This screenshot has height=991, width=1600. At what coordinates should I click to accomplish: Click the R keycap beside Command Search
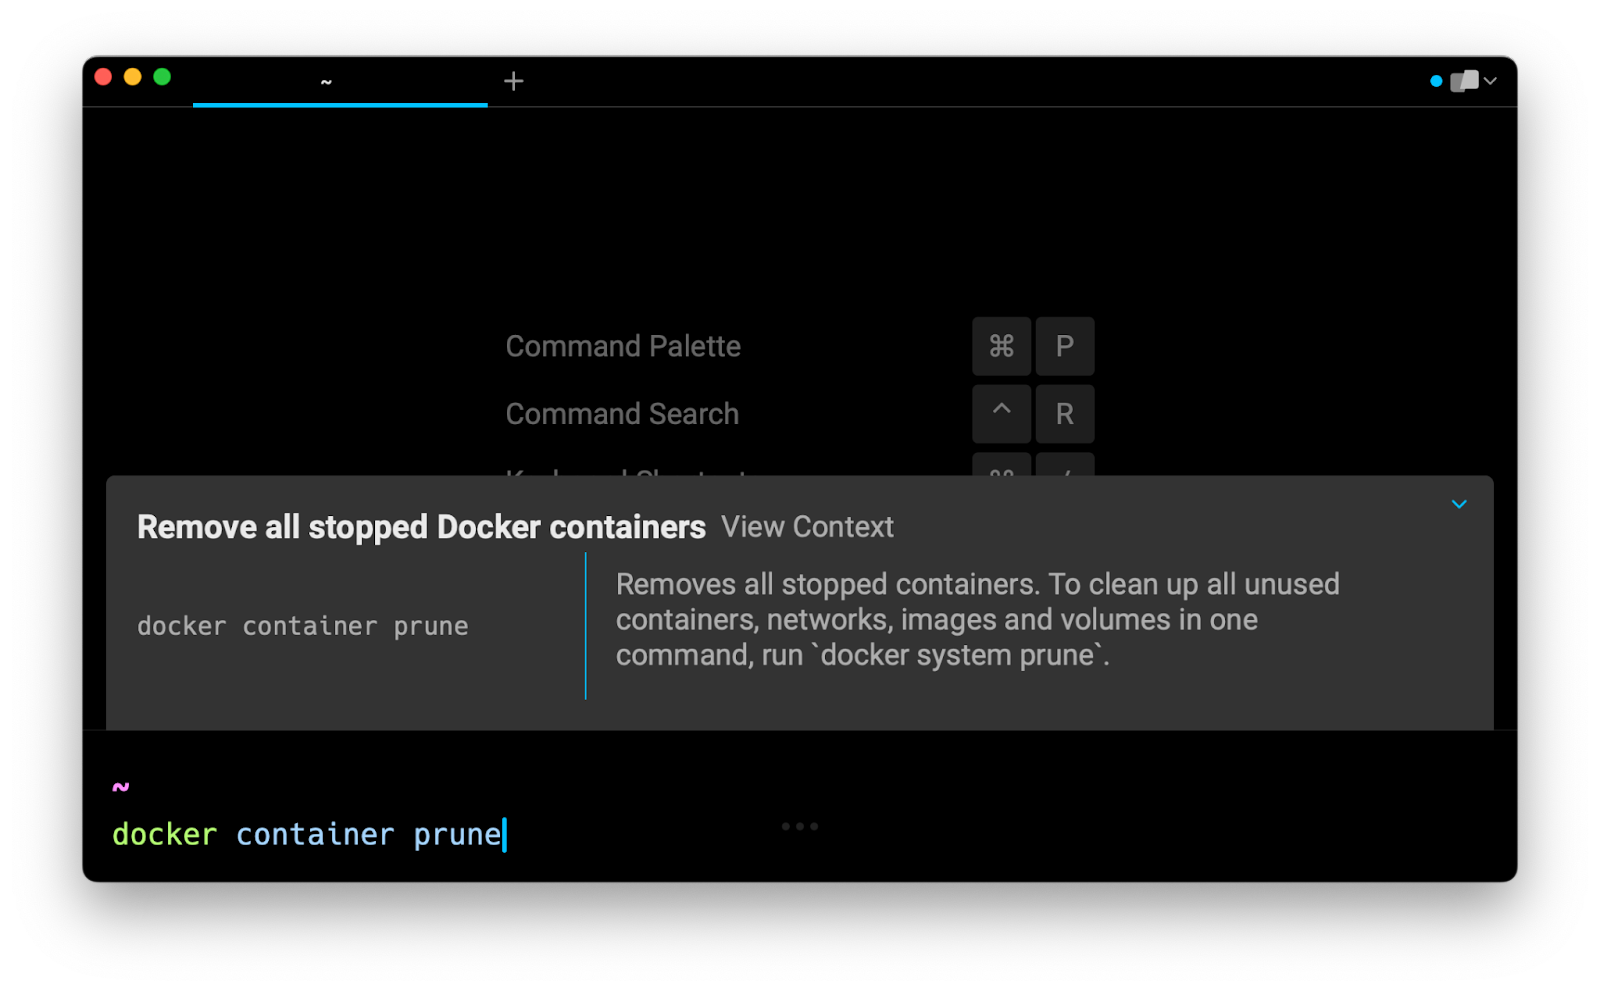(x=1064, y=413)
